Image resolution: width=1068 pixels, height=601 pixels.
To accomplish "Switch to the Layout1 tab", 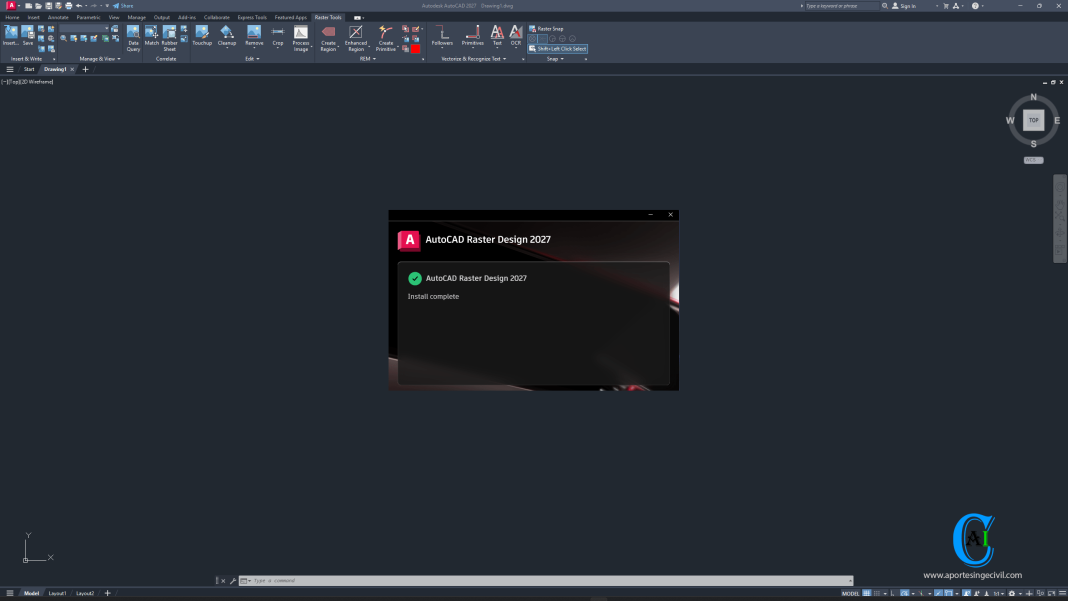I will tap(57, 594).
